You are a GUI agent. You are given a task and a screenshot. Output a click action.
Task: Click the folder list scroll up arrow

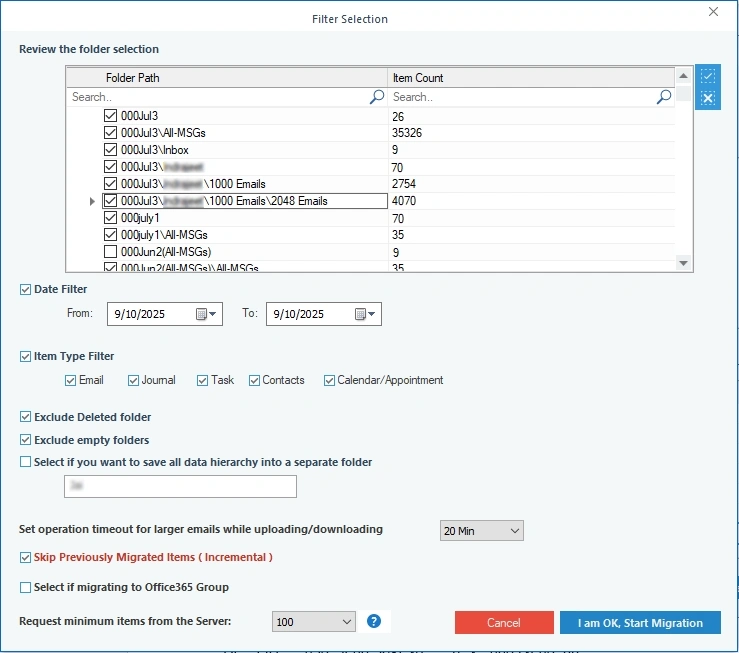click(x=683, y=75)
